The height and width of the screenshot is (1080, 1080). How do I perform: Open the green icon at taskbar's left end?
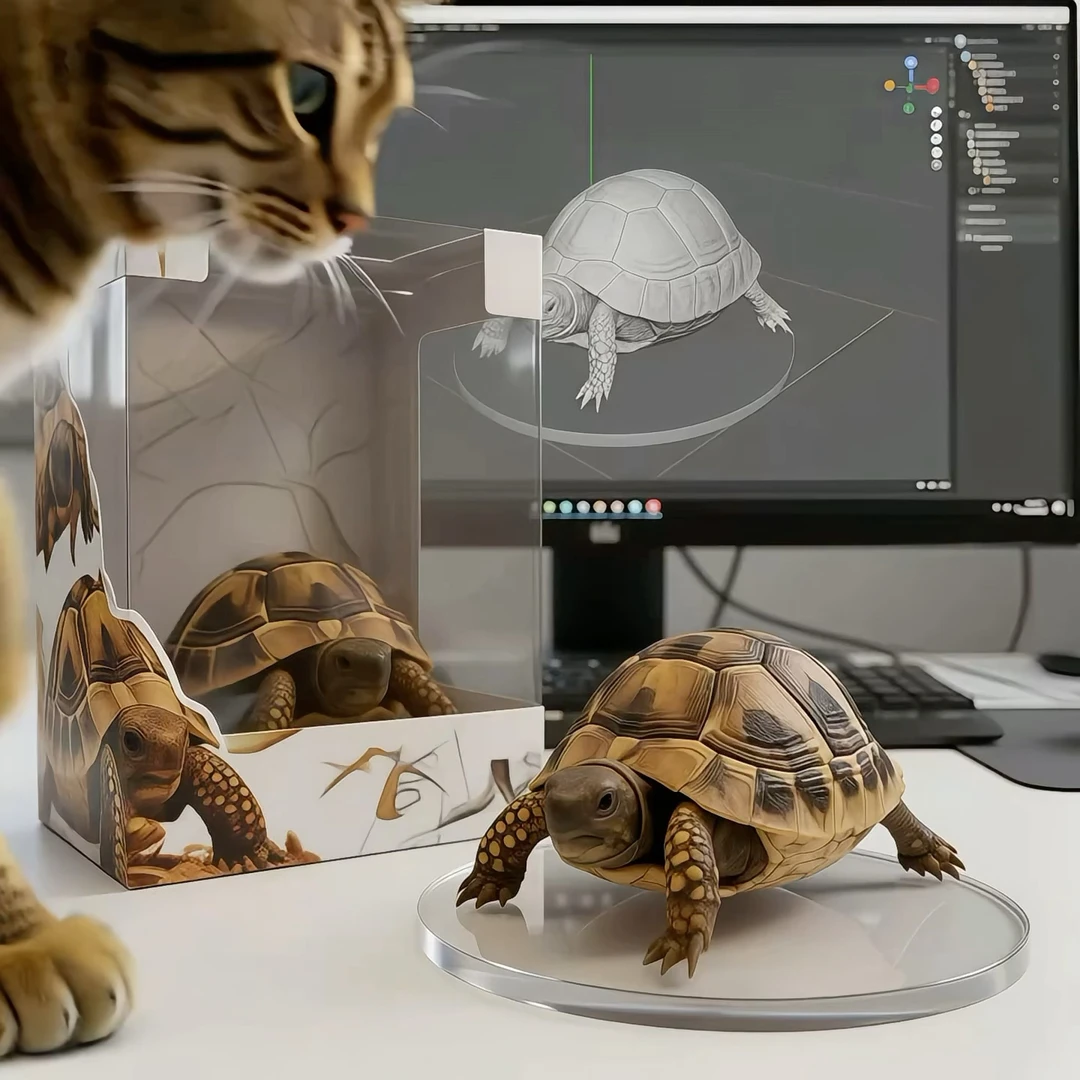click(549, 507)
